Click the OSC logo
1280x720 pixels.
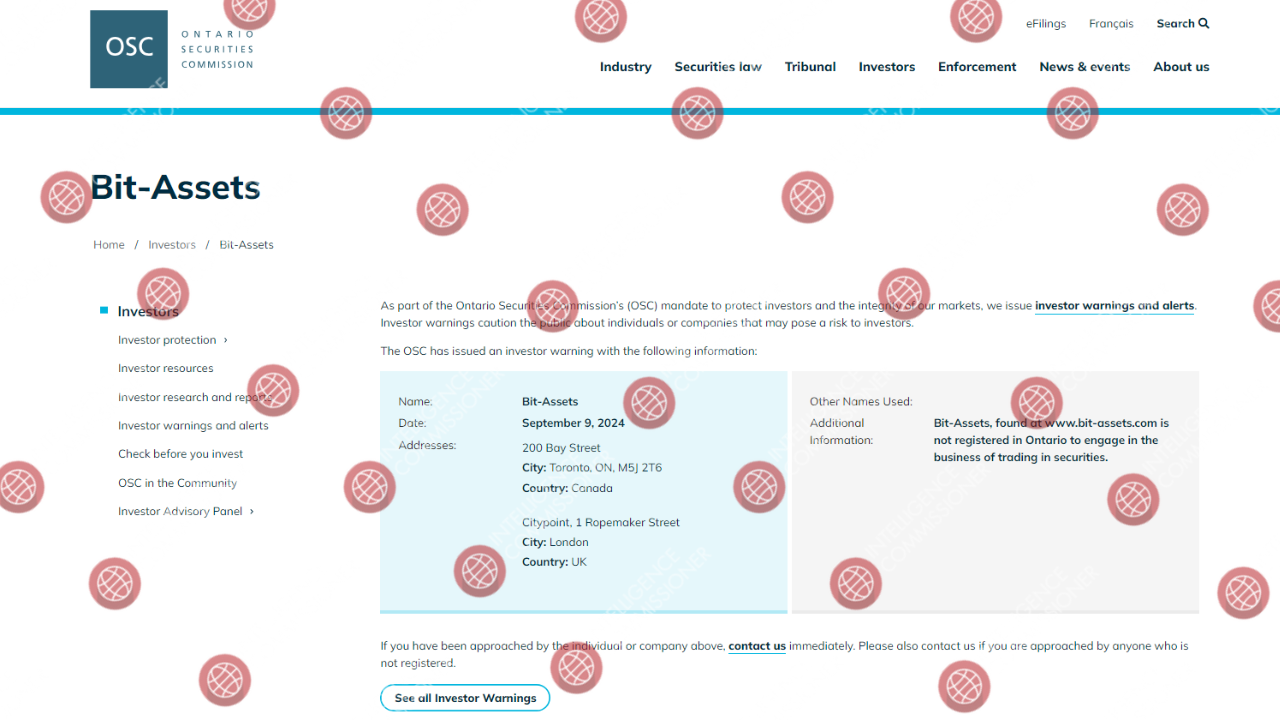(x=172, y=49)
